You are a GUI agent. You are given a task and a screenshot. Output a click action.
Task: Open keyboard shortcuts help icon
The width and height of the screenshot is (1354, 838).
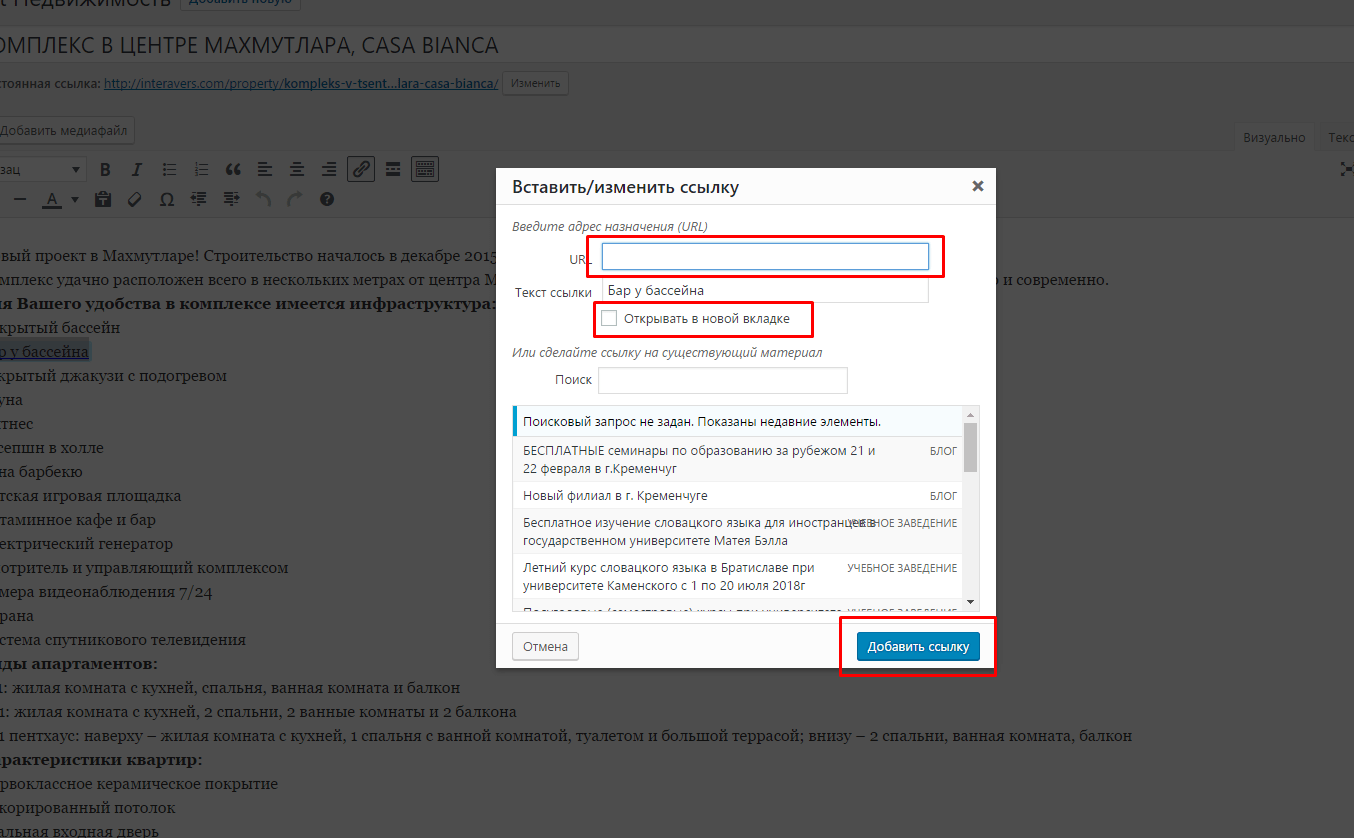327,199
